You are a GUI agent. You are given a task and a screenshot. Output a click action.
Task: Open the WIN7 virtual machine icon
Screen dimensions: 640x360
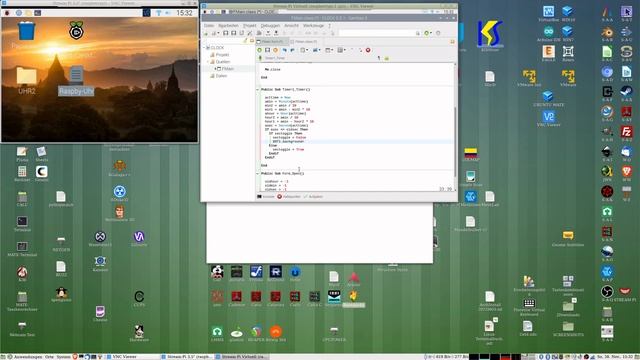click(568, 33)
